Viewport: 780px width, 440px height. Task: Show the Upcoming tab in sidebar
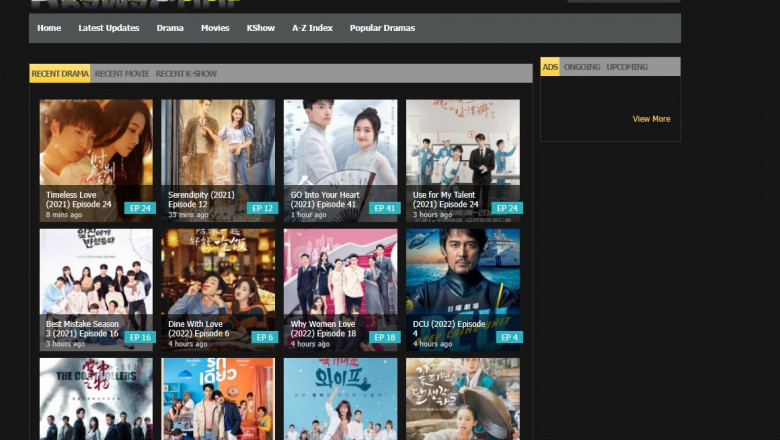click(627, 67)
